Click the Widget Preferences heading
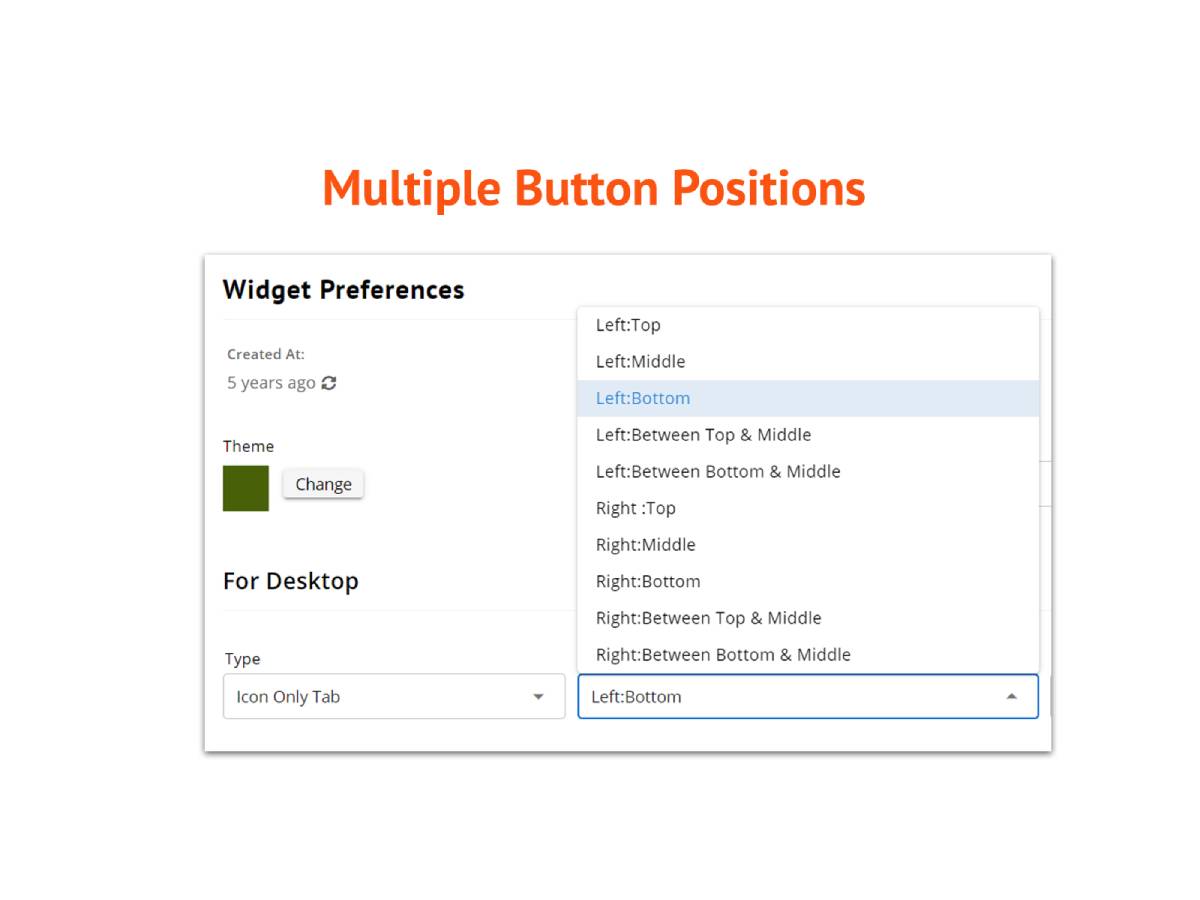The width and height of the screenshot is (1200, 900). [x=343, y=290]
